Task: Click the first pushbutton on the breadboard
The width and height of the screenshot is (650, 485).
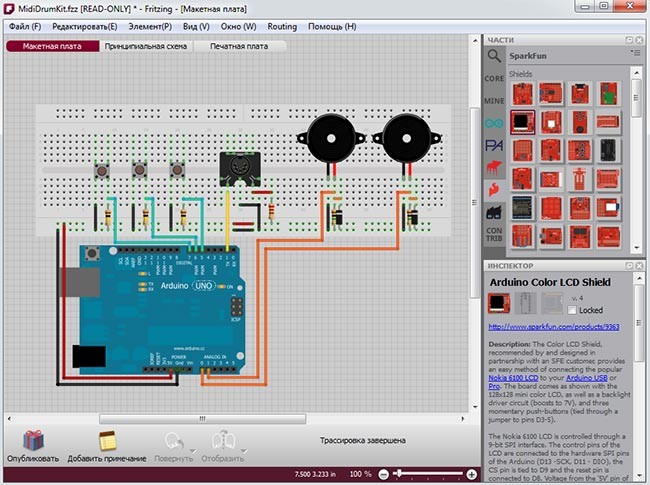Action: 102,170
